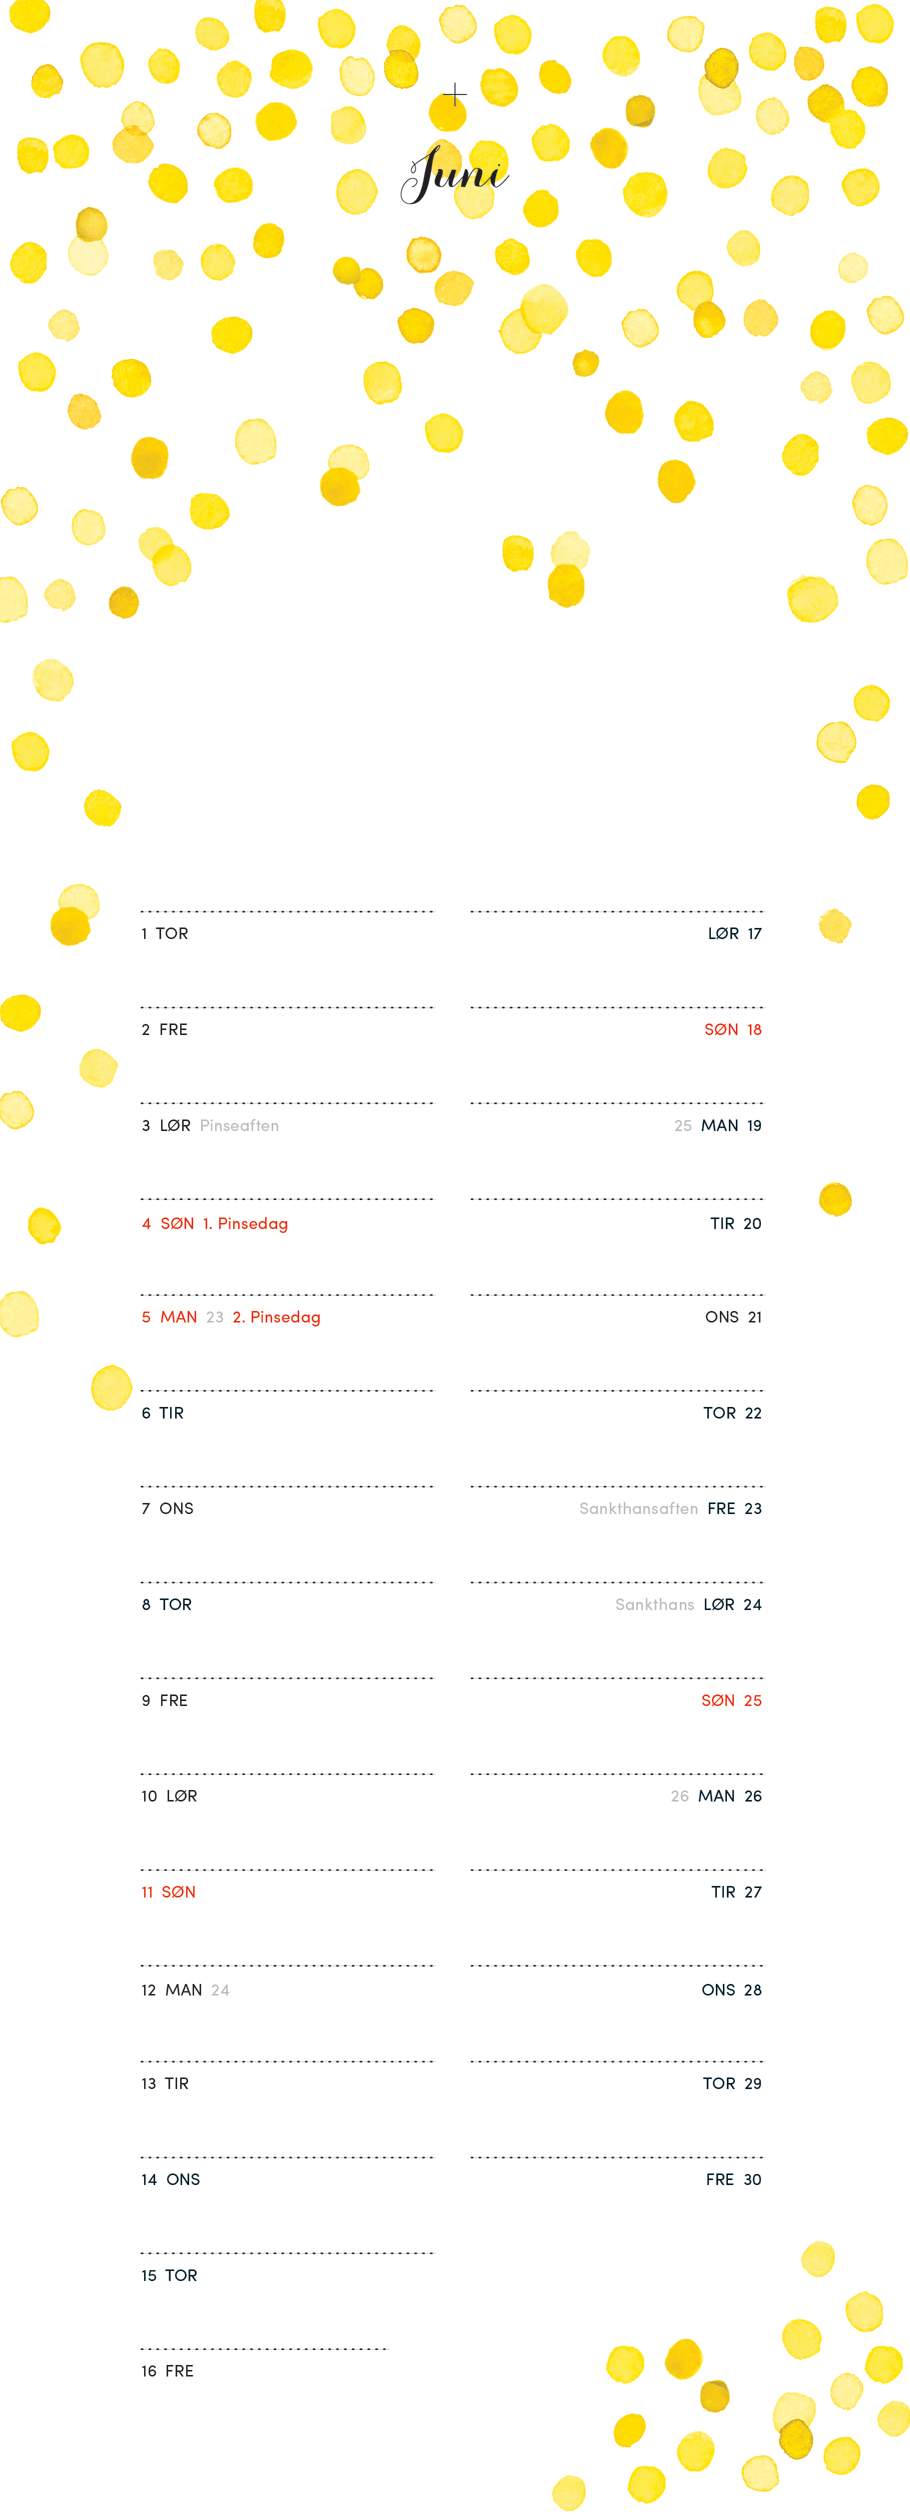
Task: Click MAN 19 with week 25
Action: tap(718, 1125)
